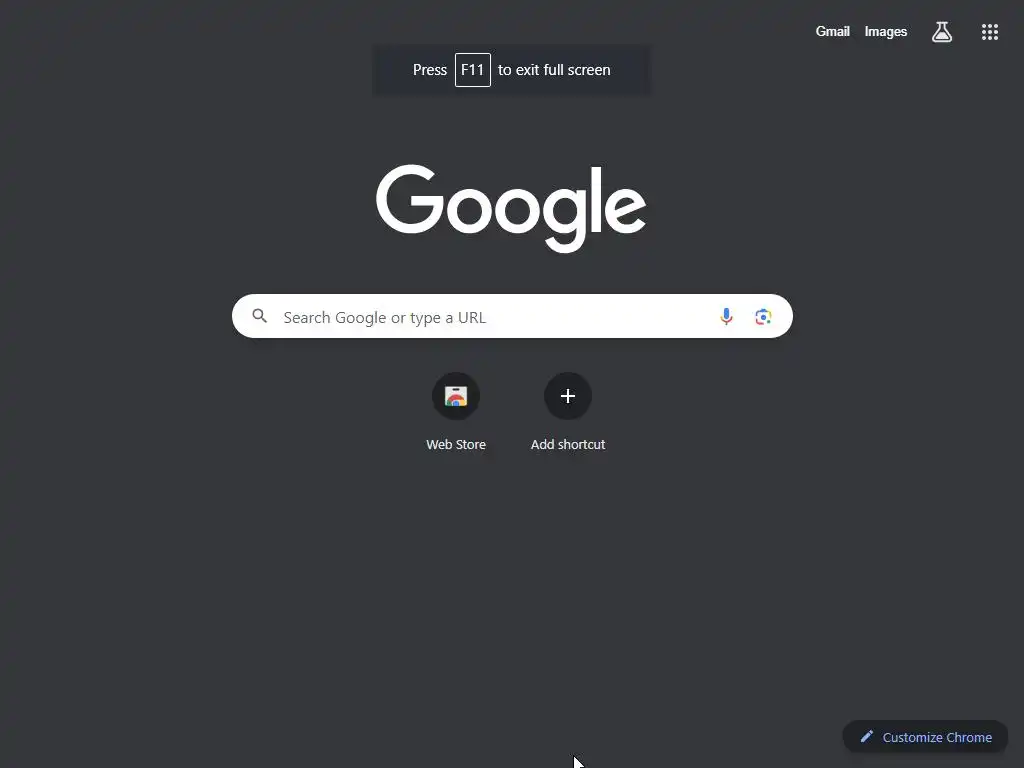Click the magnifying glass in the search box
Screen dimensions: 1024x768
point(259,316)
